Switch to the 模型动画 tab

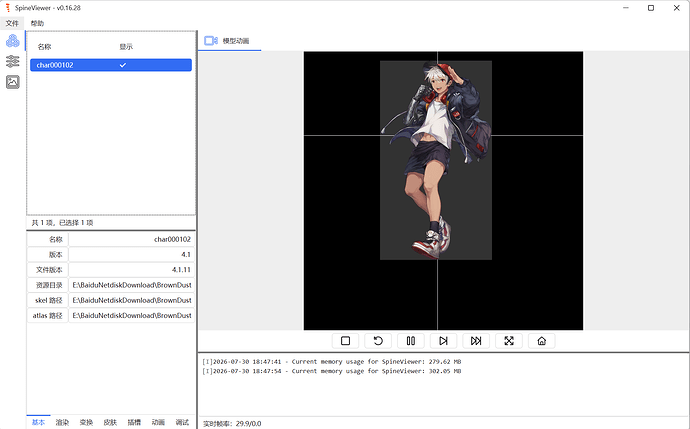click(x=229, y=41)
